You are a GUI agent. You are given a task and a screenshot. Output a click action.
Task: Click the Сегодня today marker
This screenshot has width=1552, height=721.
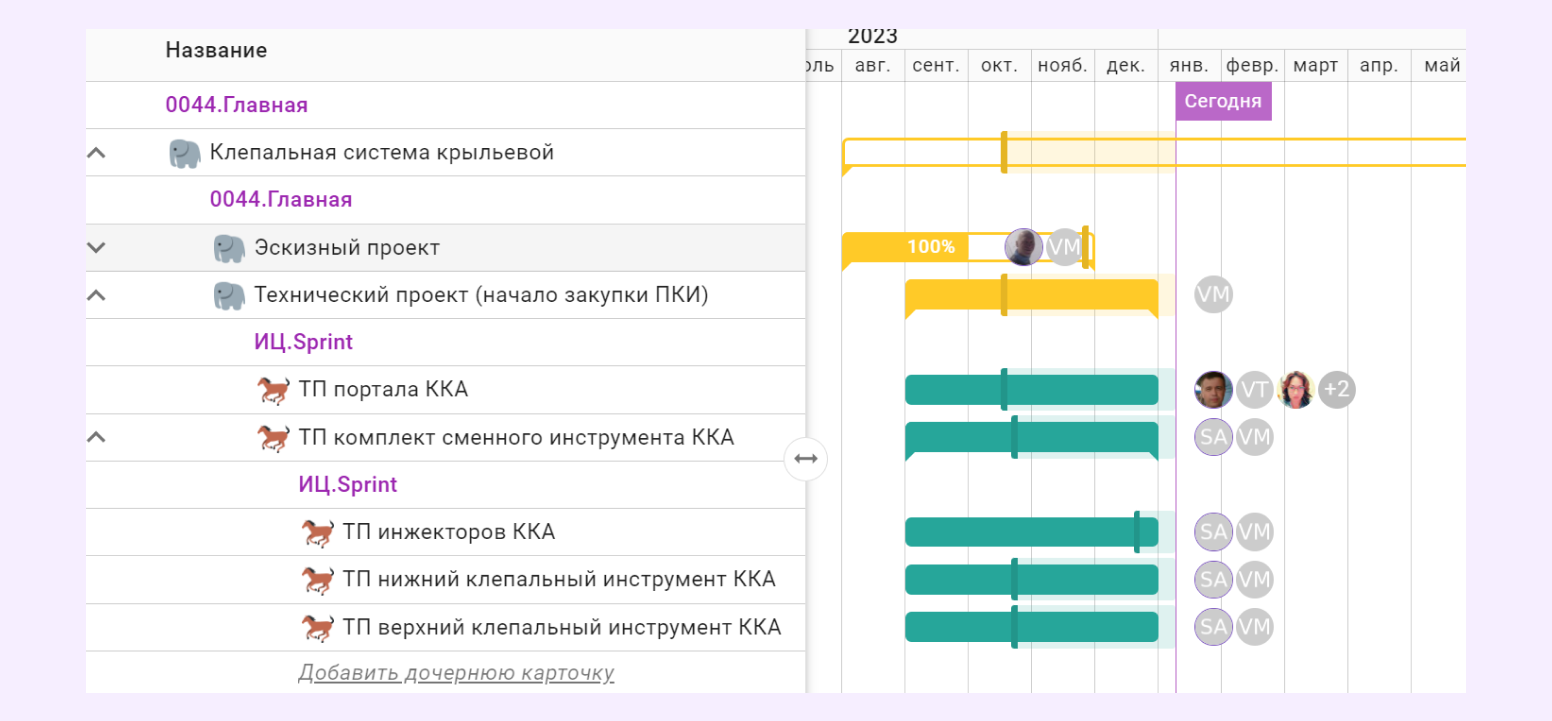[1222, 101]
